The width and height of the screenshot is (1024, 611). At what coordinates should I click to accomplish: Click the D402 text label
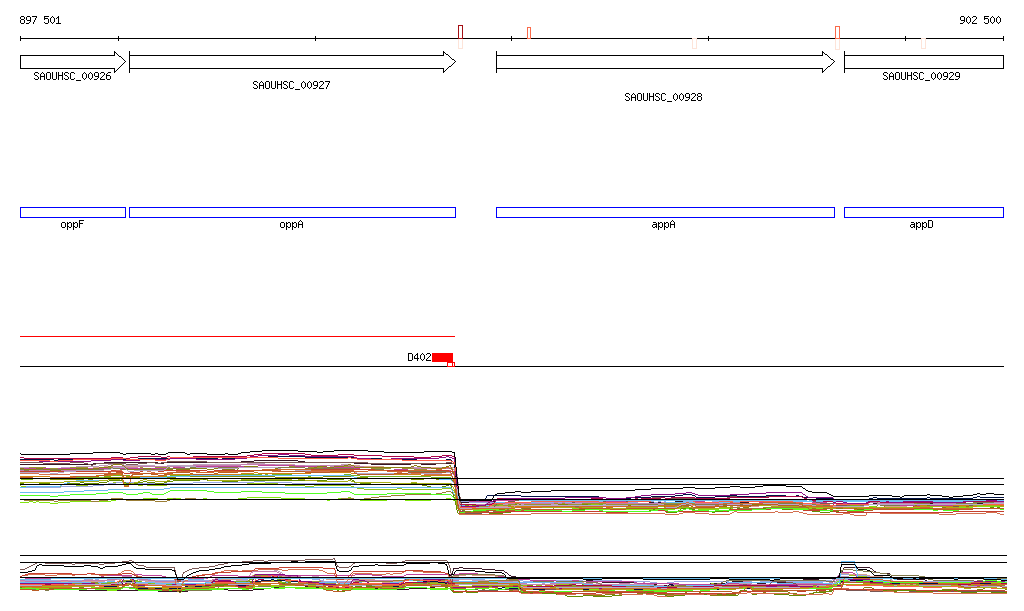[418, 357]
